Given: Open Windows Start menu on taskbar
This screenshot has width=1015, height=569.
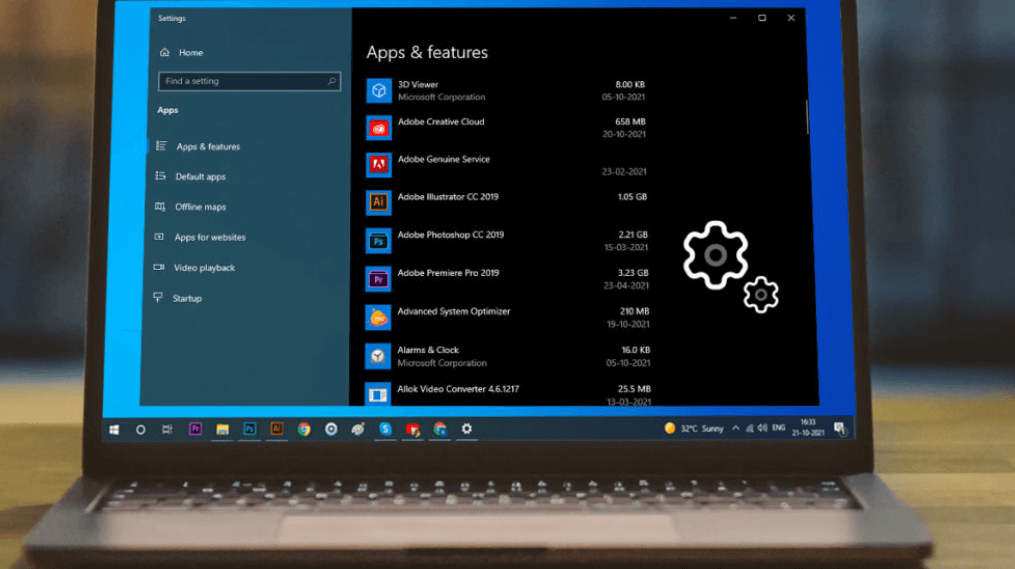Looking at the screenshot, I should point(114,429).
